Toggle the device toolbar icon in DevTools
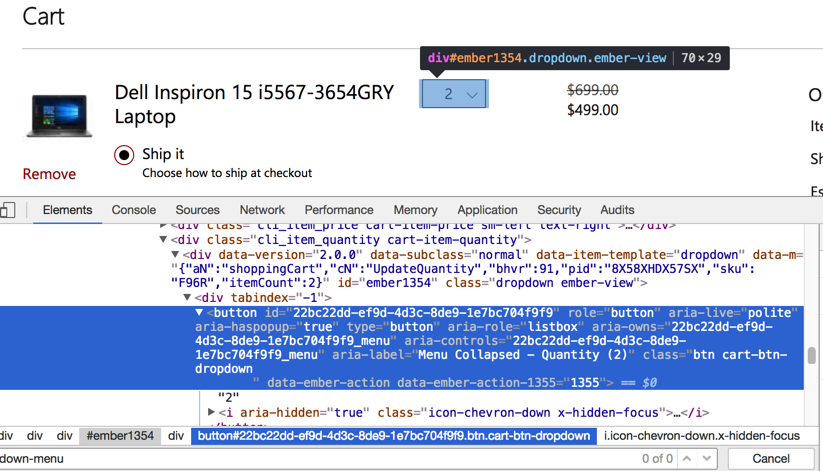The width and height of the screenshot is (823, 471). point(7,210)
